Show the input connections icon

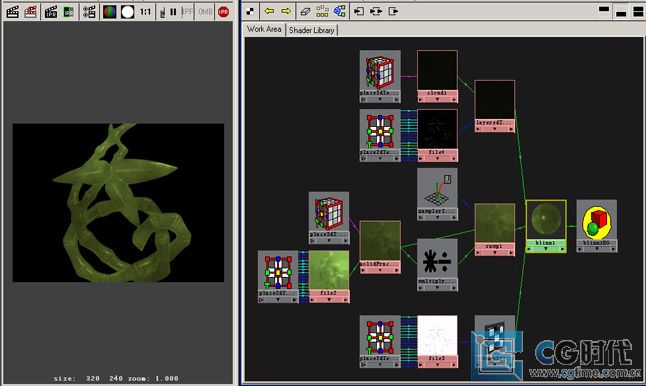359,11
